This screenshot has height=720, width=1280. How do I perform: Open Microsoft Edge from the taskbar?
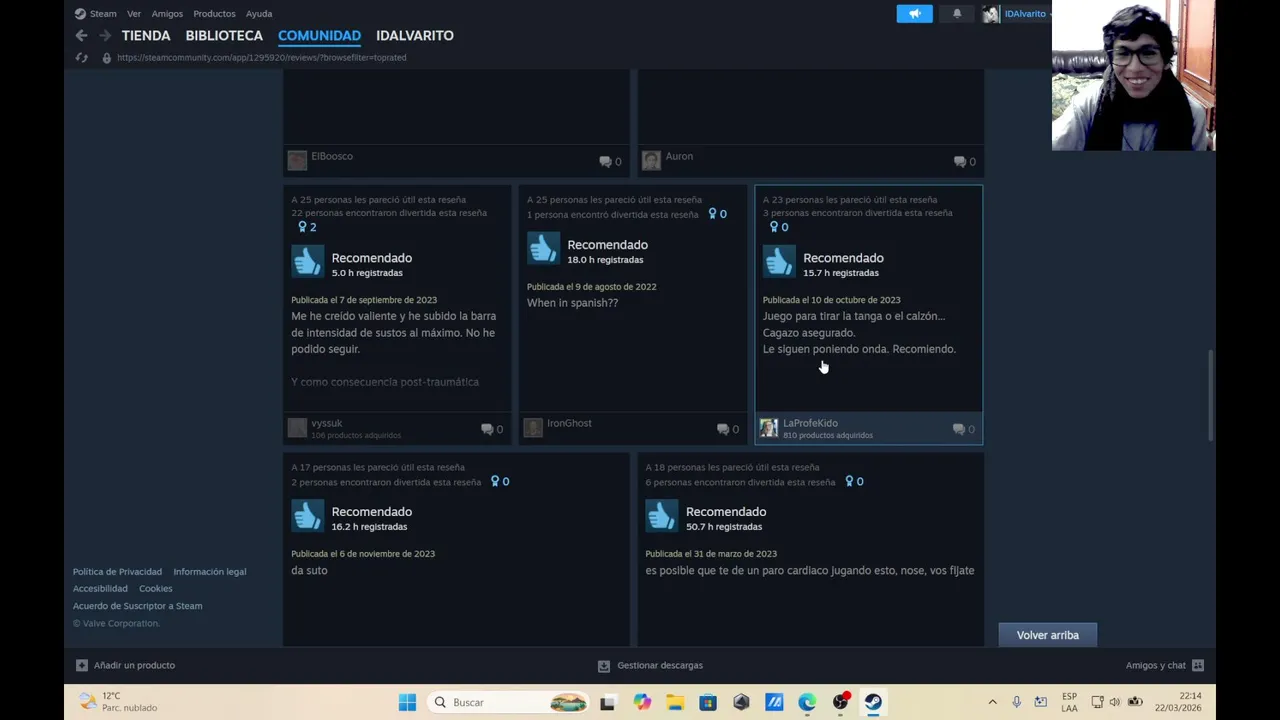click(807, 702)
